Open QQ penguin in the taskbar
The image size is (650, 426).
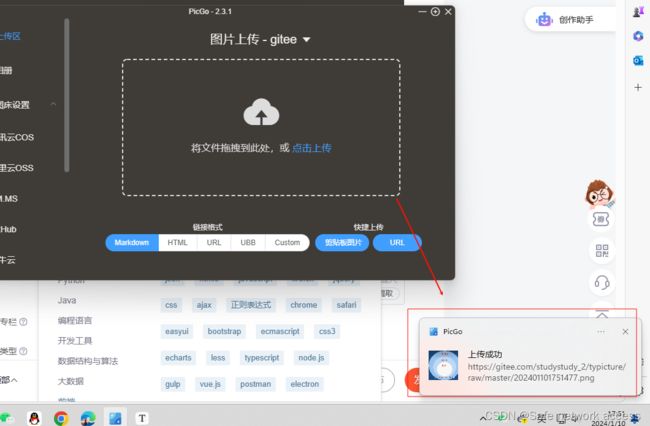pyautogui.click(x=34, y=418)
